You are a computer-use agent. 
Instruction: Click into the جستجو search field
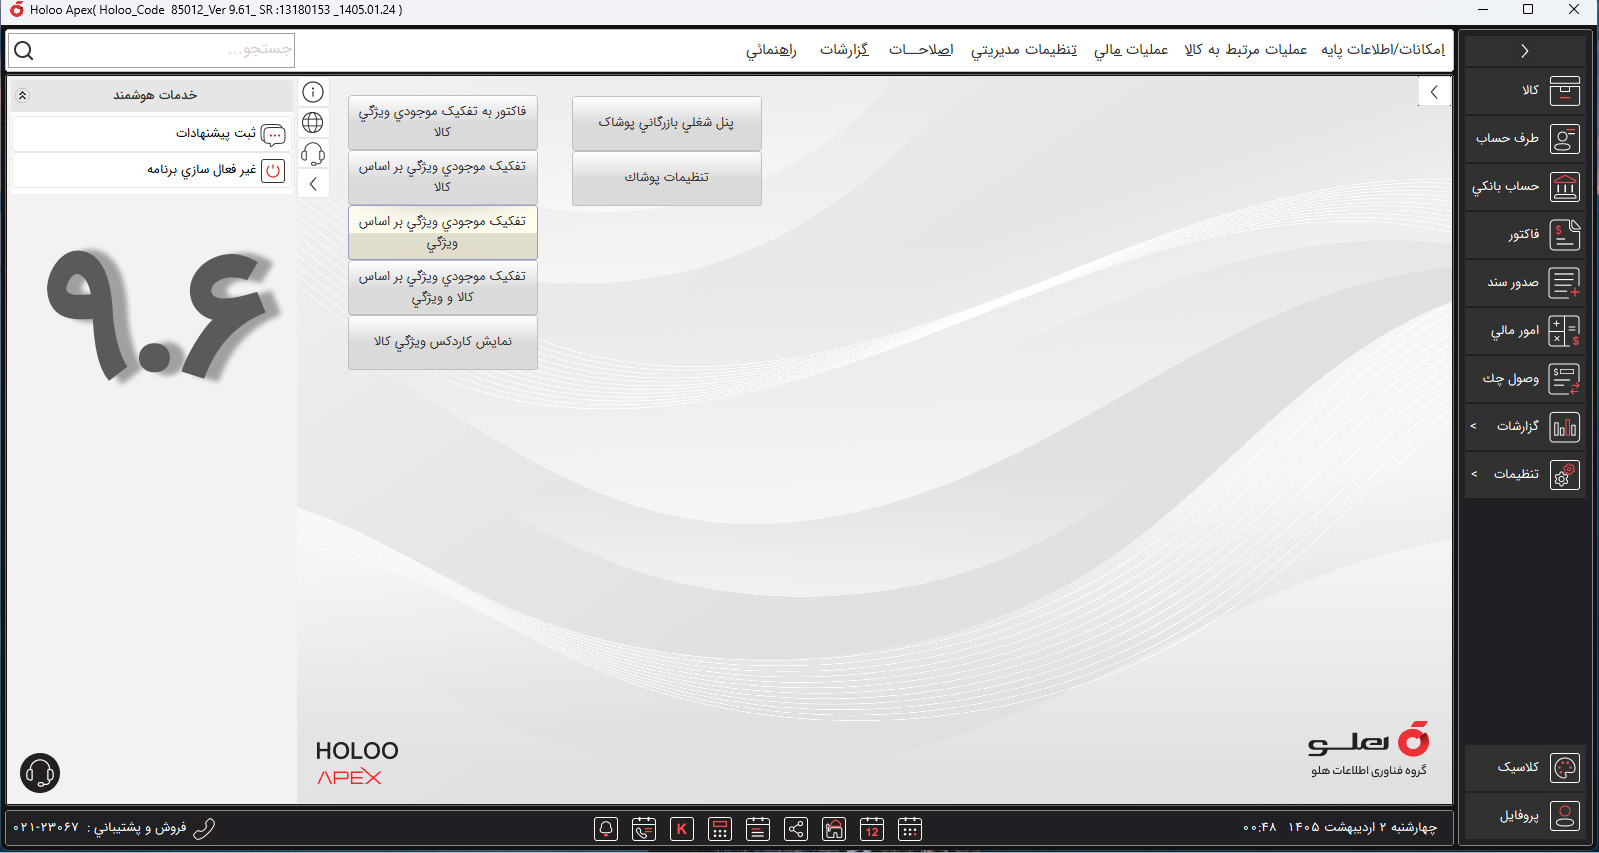165,50
